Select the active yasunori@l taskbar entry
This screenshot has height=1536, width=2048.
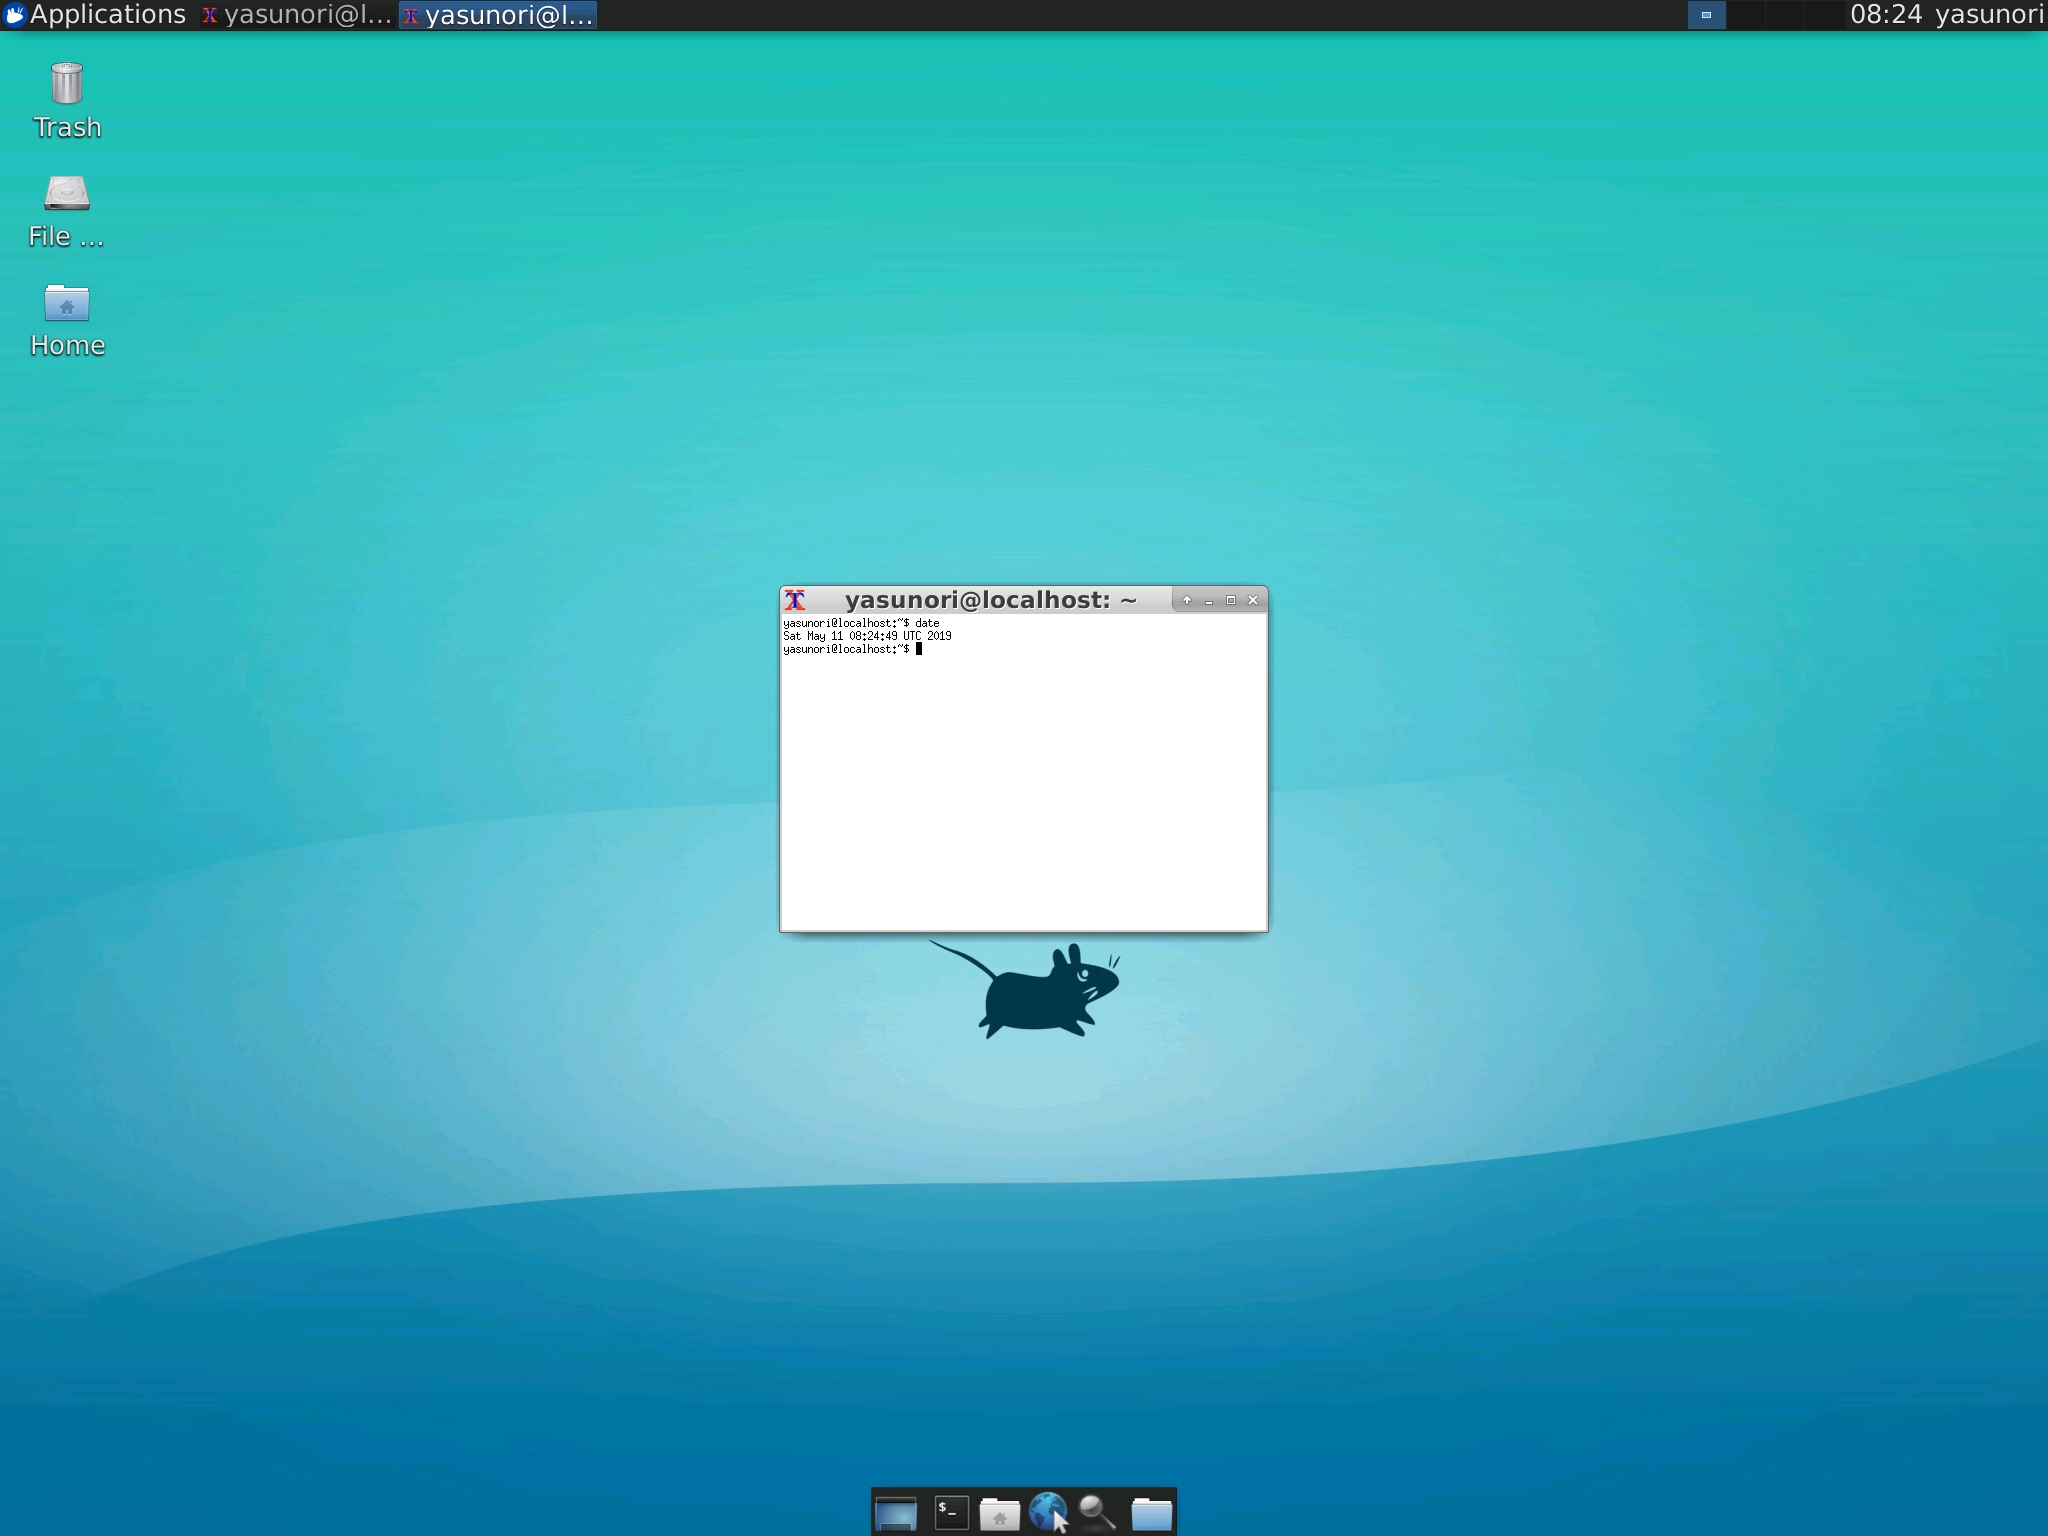point(497,14)
